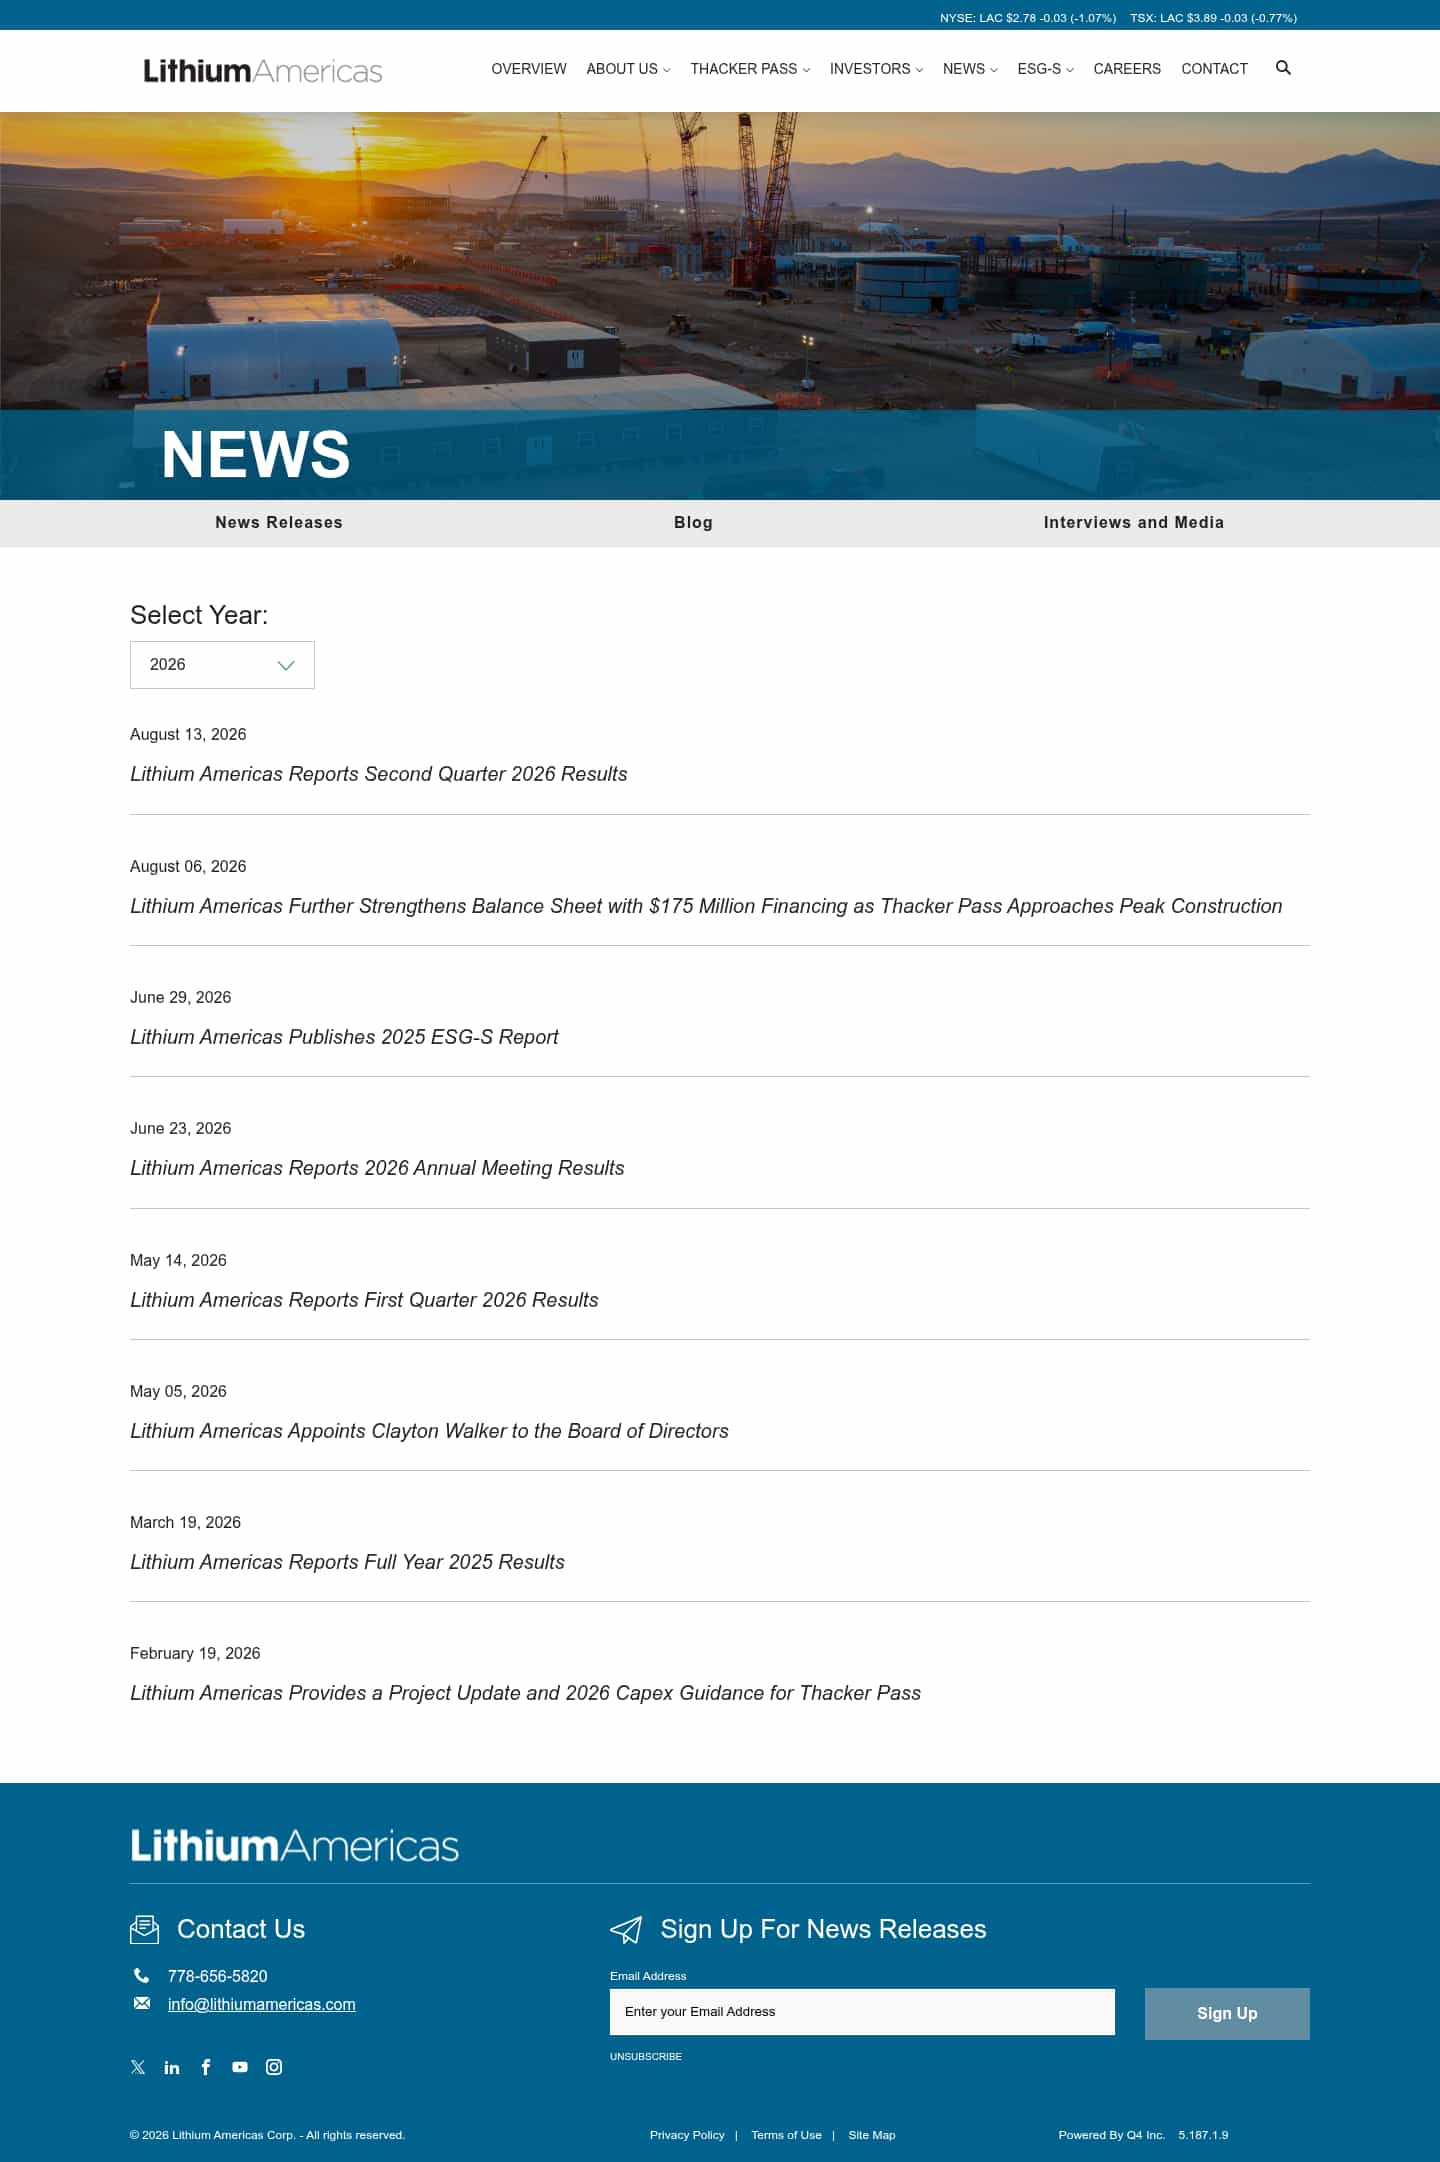
Task: Expand the Thacker Pass menu
Action: click(x=750, y=69)
